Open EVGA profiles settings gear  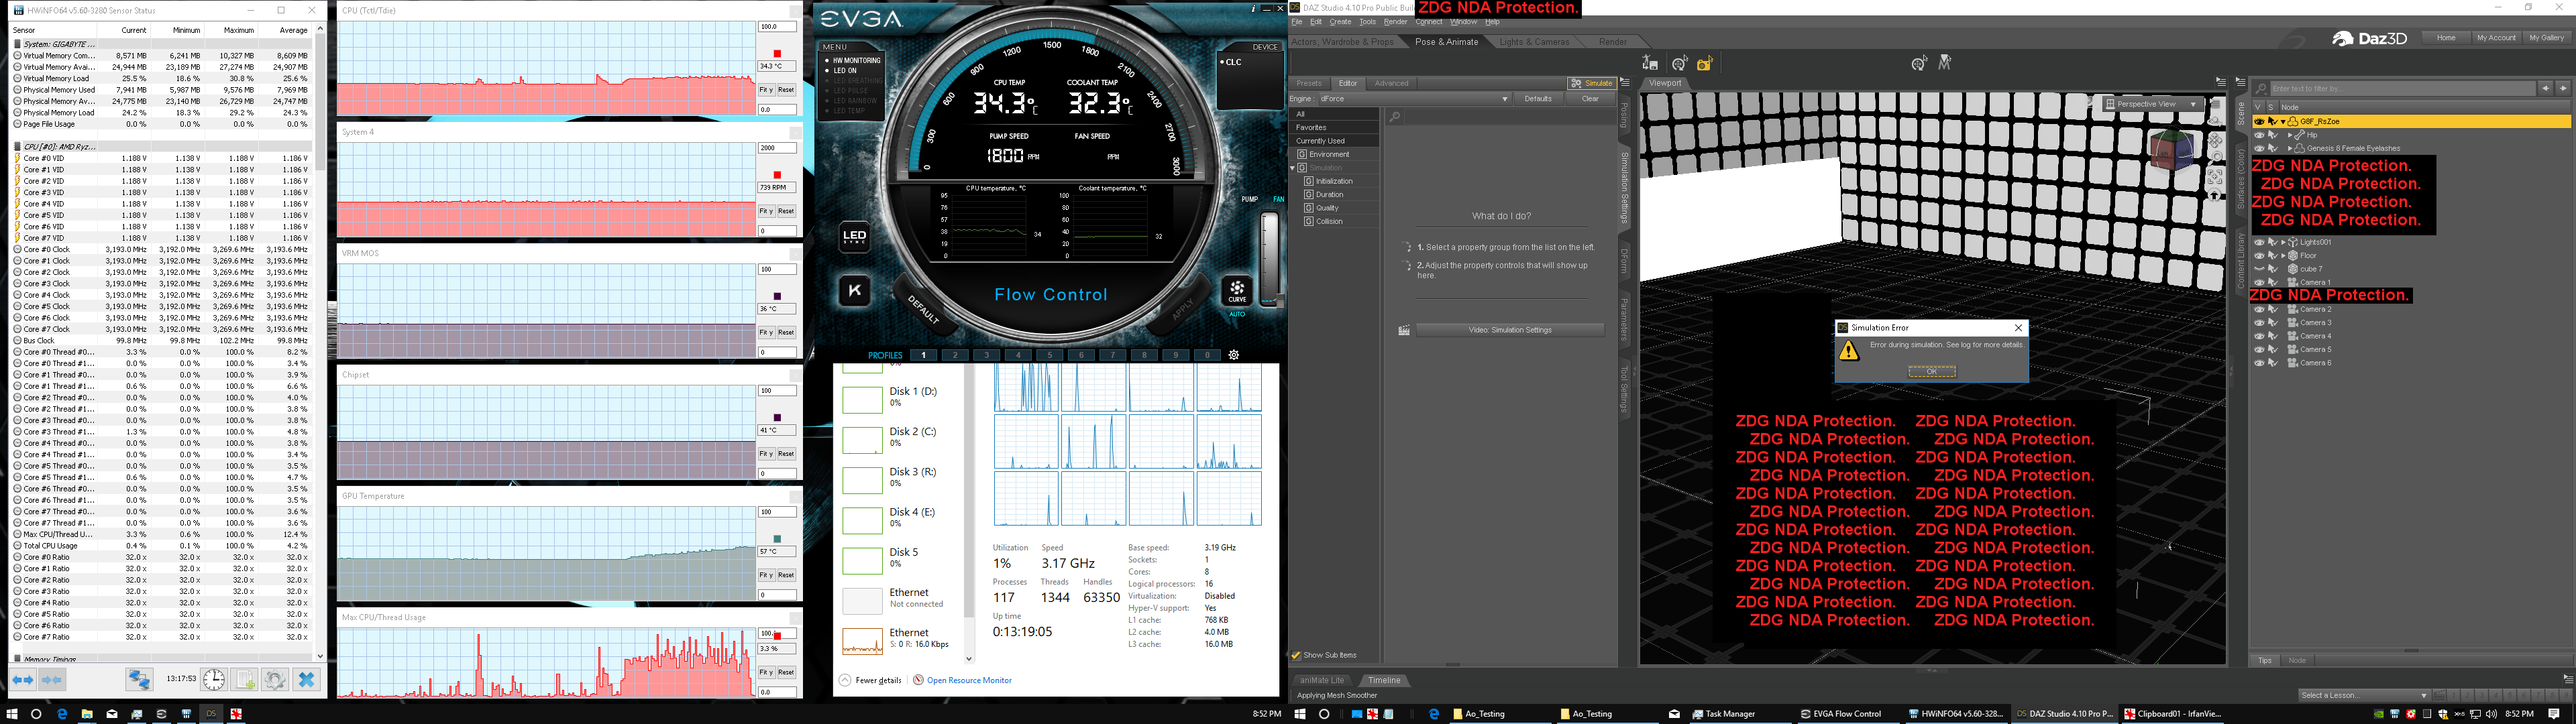(1234, 355)
